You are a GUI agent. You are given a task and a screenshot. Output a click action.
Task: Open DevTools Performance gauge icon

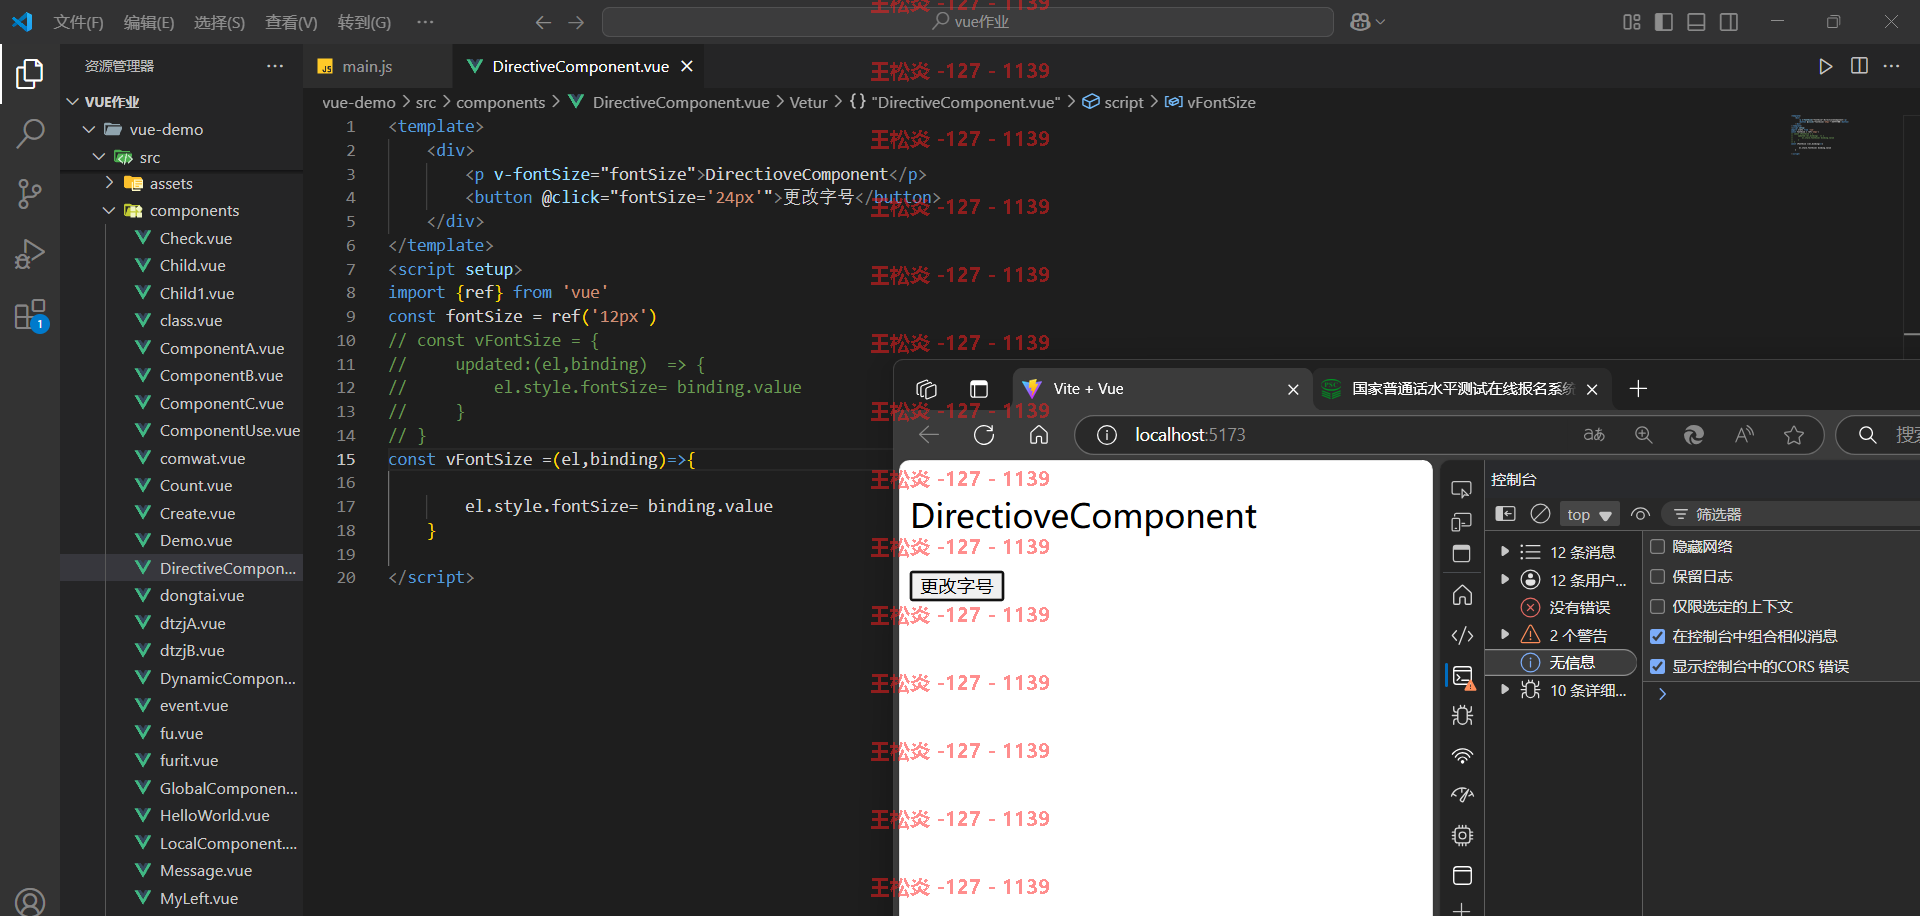pos(1462,795)
